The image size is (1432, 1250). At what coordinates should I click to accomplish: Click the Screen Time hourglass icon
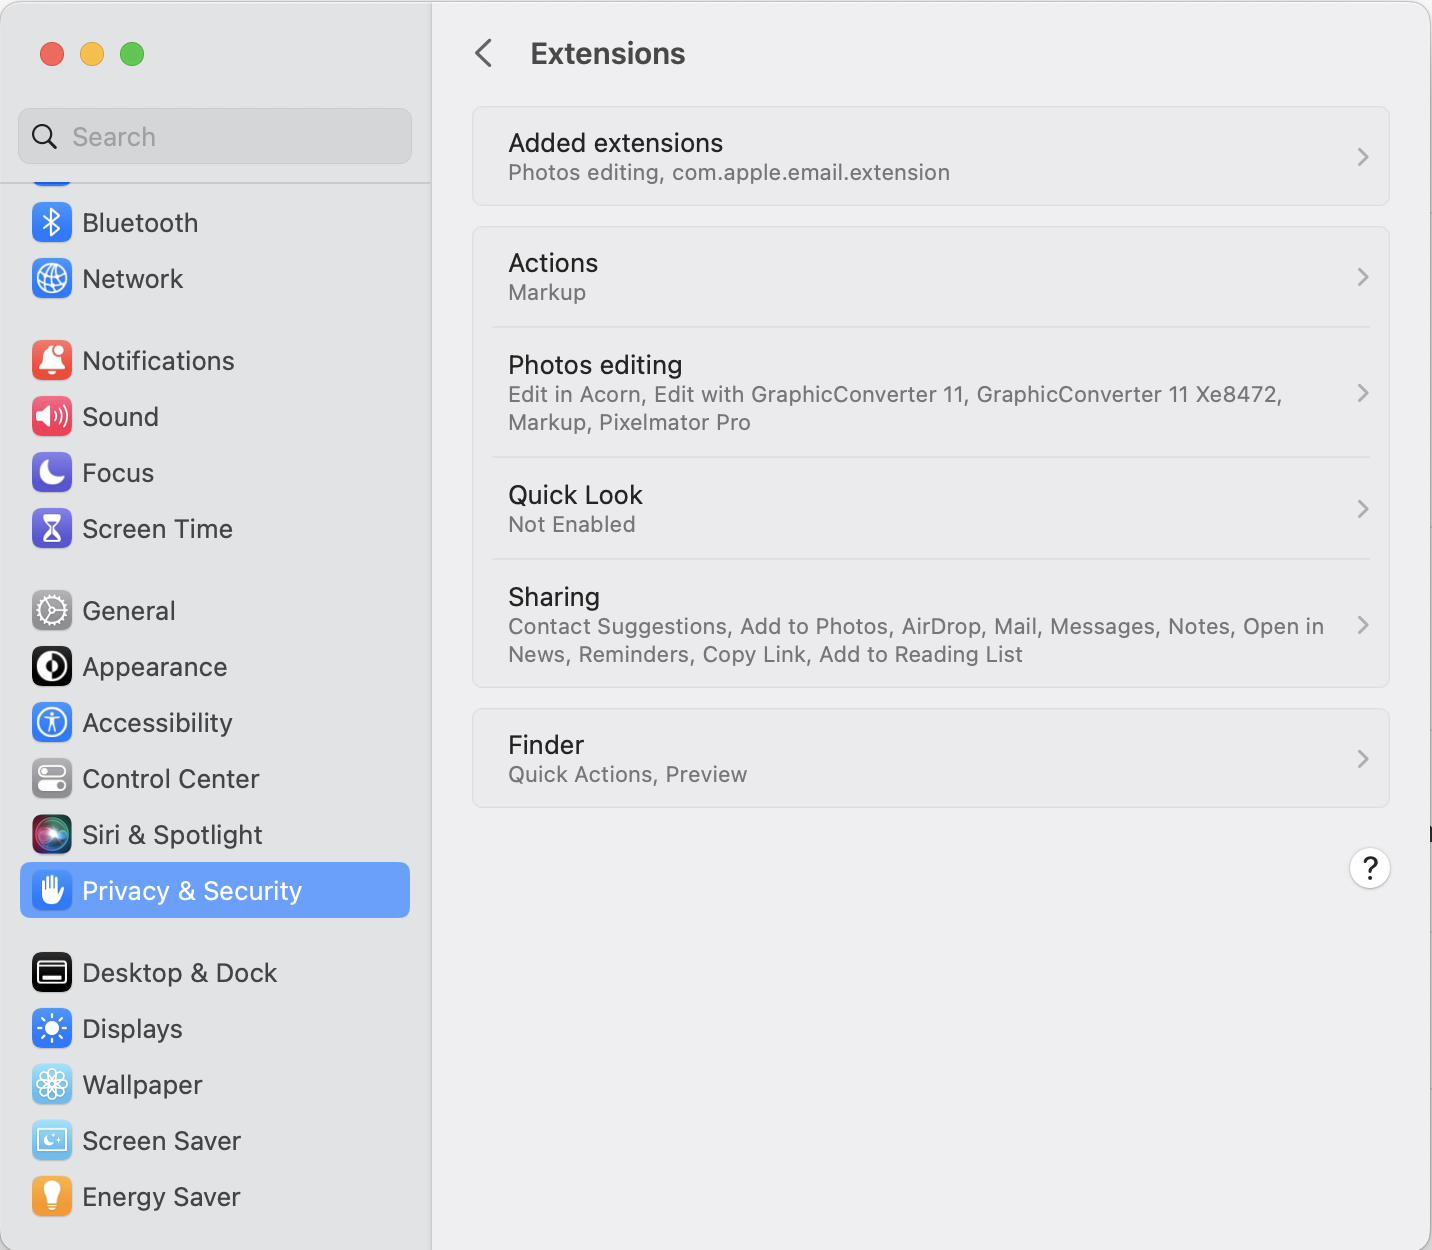click(x=52, y=529)
